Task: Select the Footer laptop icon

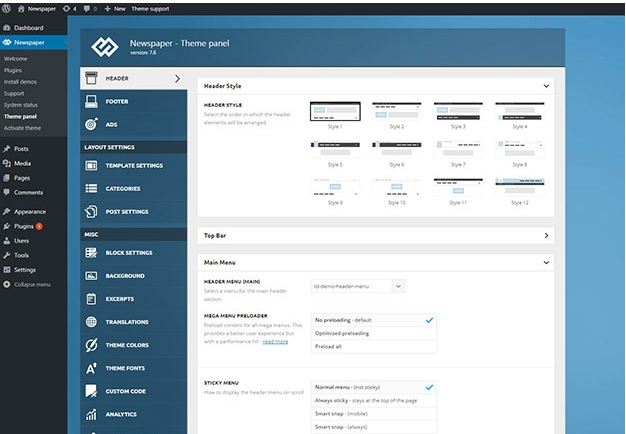Action: click(91, 101)
